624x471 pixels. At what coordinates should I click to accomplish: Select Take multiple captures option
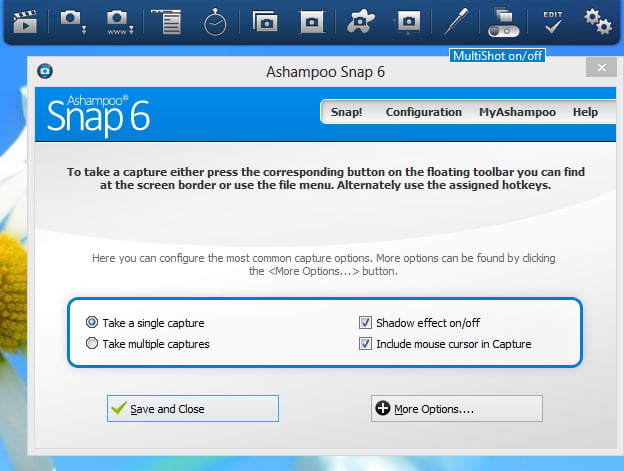(92, 343)
